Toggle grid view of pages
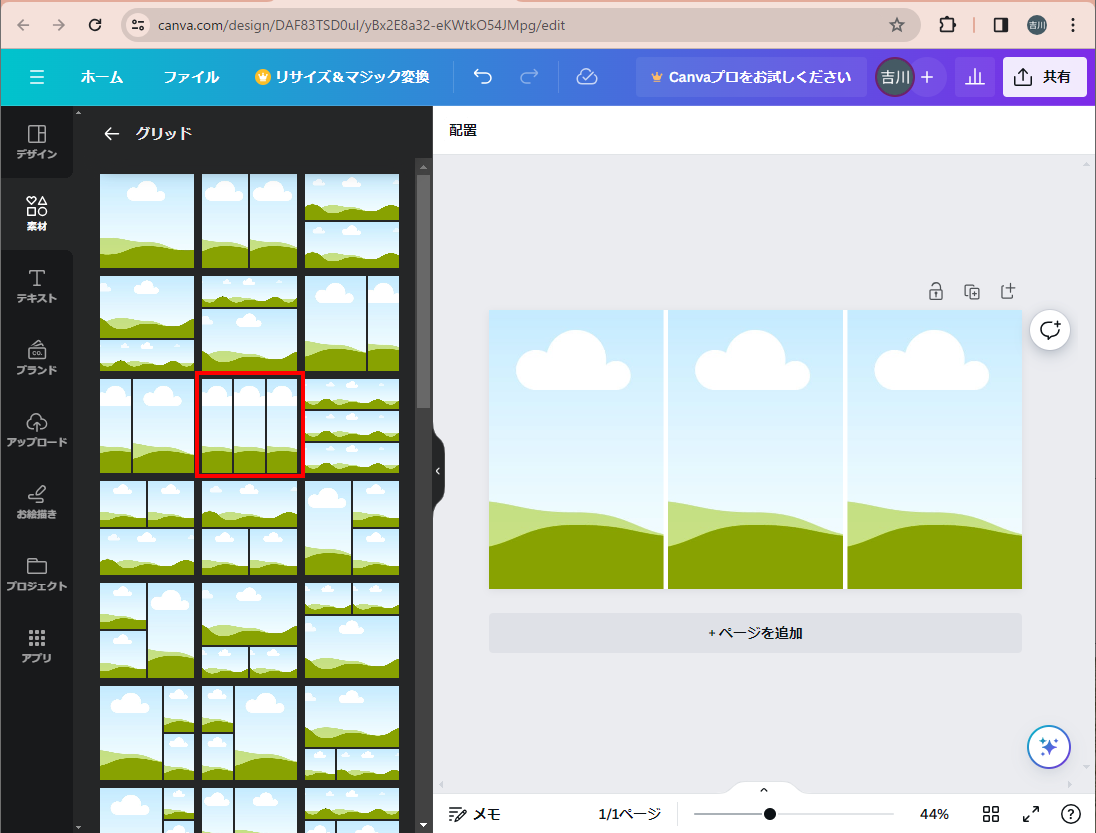The height and width of the screenshot is (833, 1096). [991, 814]
